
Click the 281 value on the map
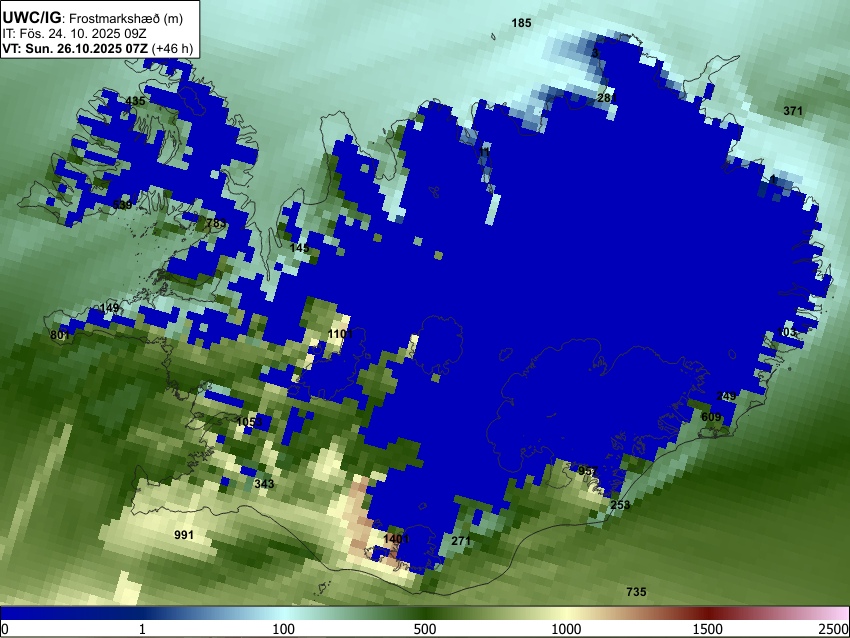pyautogui.click(x=607, y=98)
